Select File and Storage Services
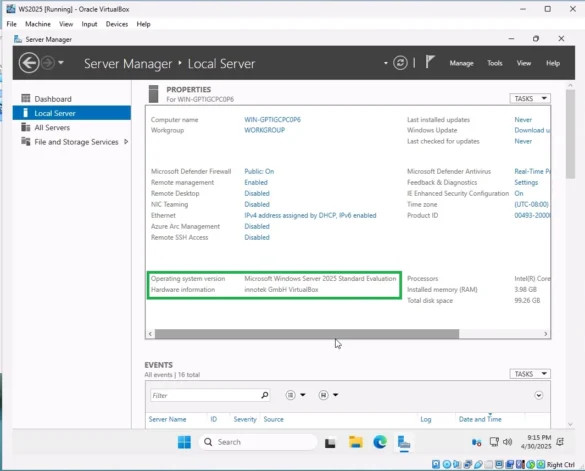This screenshot has width=585, height=471. point(76,142)
